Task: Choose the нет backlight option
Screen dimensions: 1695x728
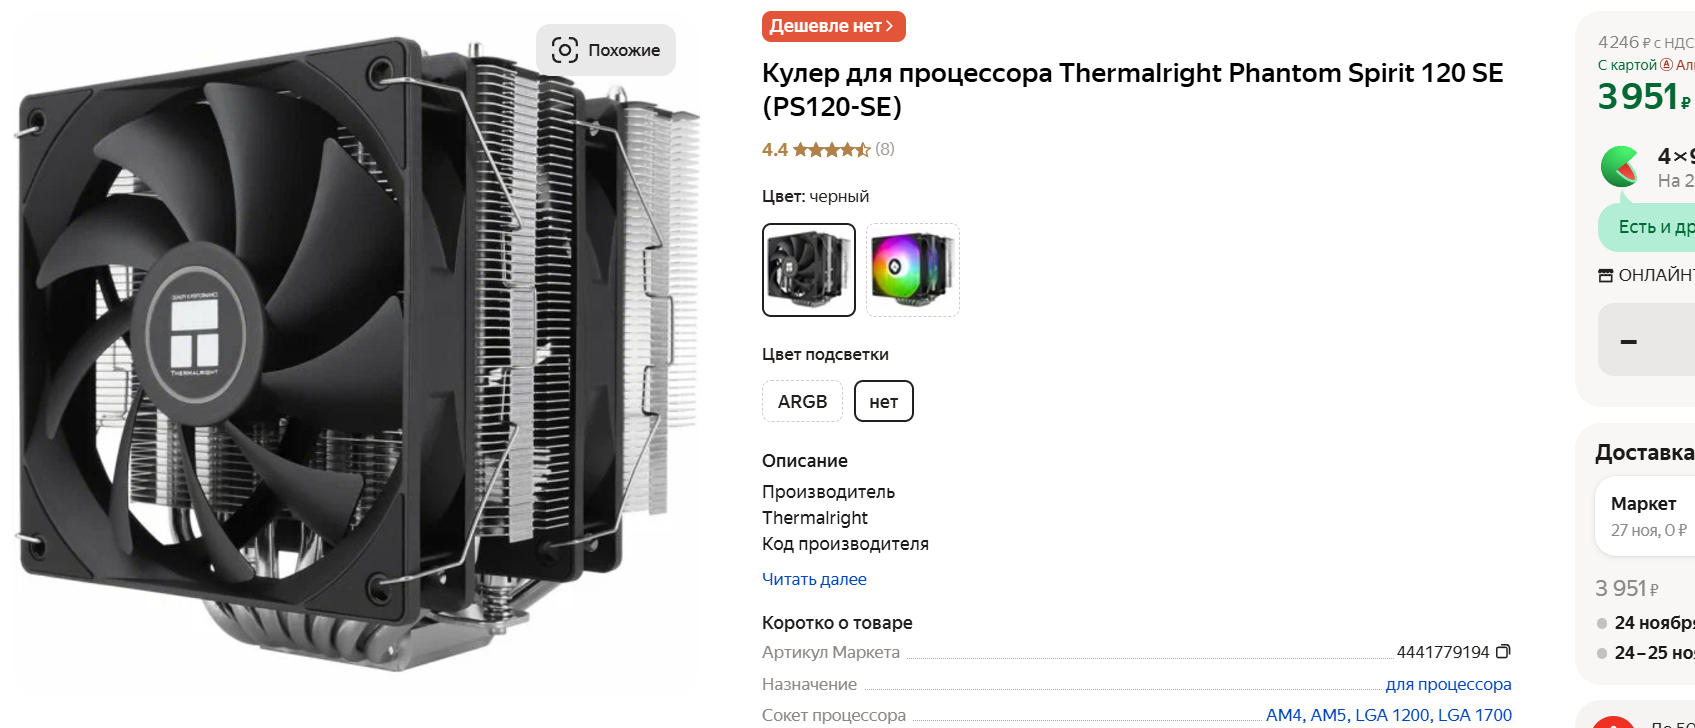Action: coord(884,401)
